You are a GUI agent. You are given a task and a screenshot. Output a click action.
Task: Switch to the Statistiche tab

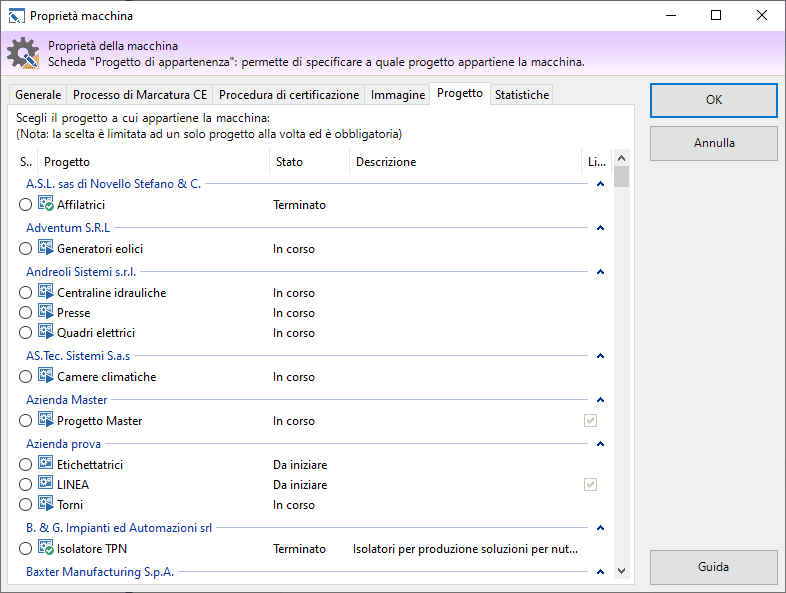point(521,95)
